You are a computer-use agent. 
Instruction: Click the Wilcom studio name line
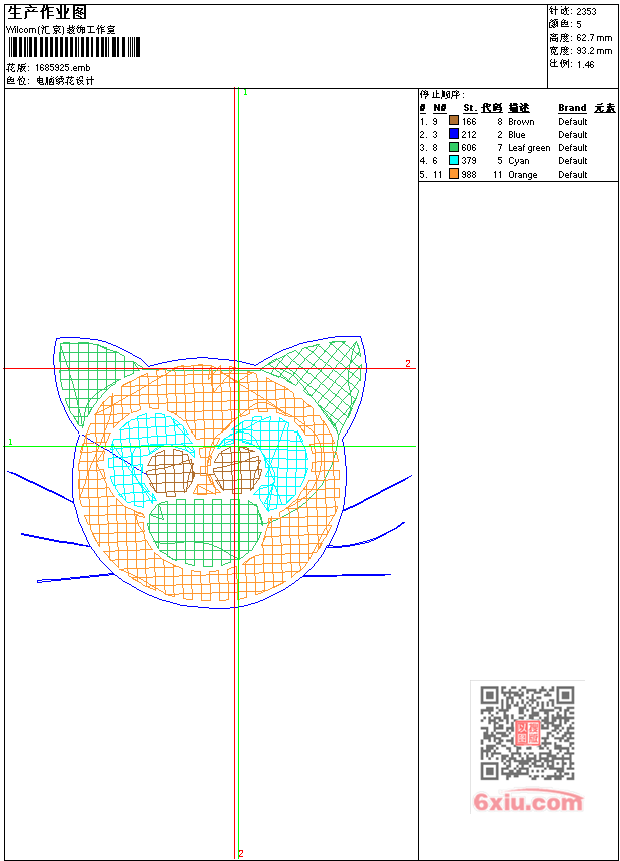click(61, 30)
